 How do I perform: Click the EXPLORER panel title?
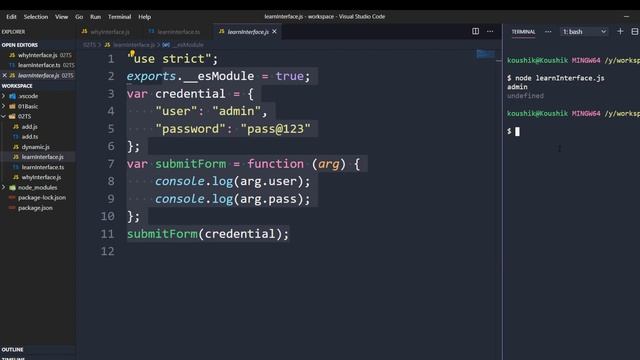13,32
